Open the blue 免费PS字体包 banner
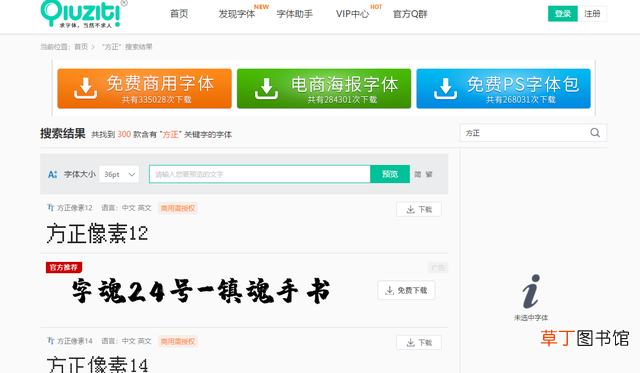This screenshot has height=373, width=640. tap(503, 89)
